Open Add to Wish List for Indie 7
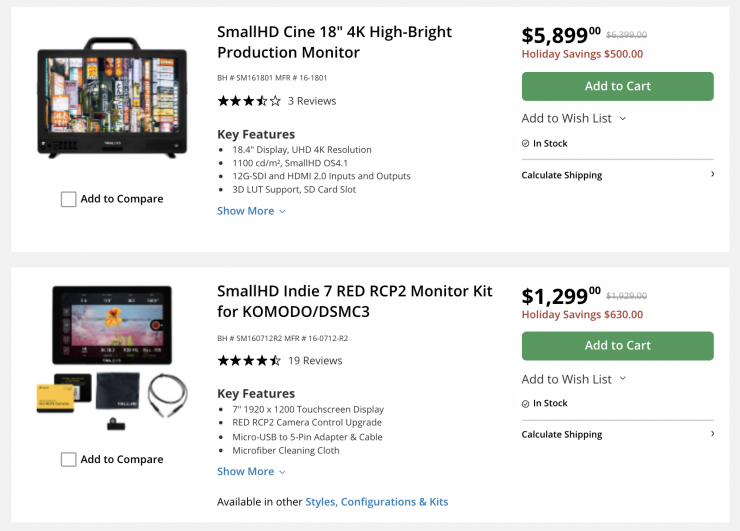The width and height of the screenshot is (740, 531). (573, 379)
